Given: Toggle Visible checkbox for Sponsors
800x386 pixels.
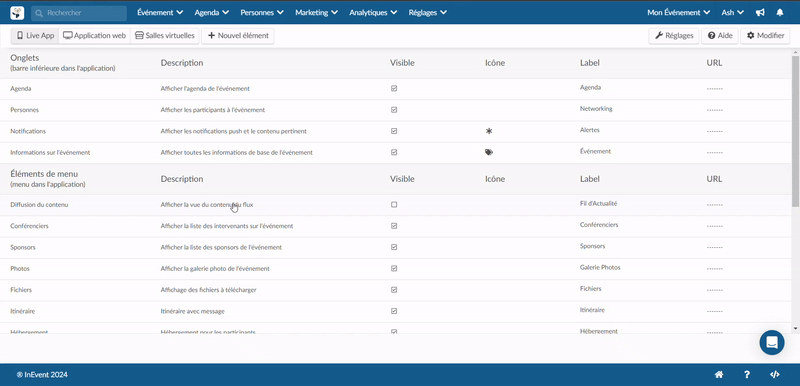Looking at the screenshot, I should (x=394, y=247).
